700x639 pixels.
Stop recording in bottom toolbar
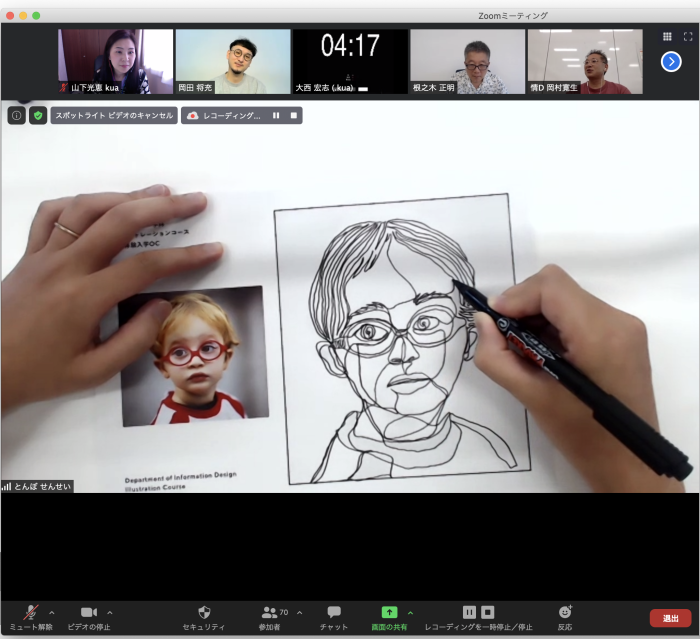pyautogui.click(x=488, y=612)
